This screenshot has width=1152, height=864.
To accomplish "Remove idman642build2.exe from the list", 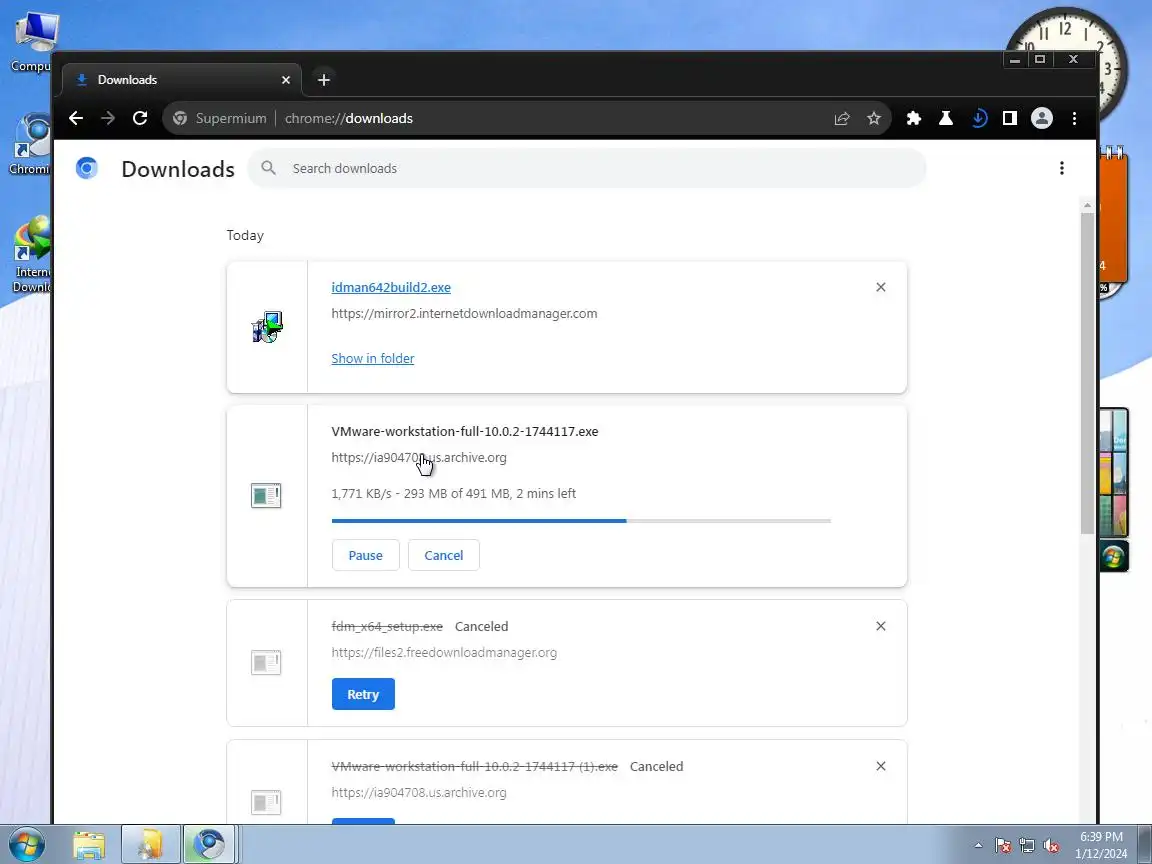I will tap(881, 287).
